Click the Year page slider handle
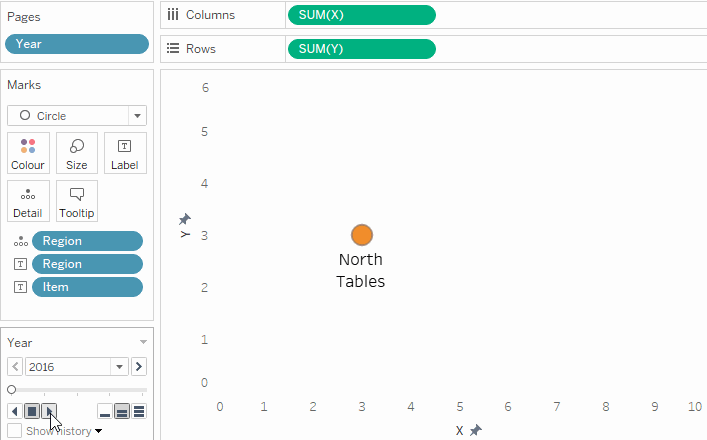 12,389
